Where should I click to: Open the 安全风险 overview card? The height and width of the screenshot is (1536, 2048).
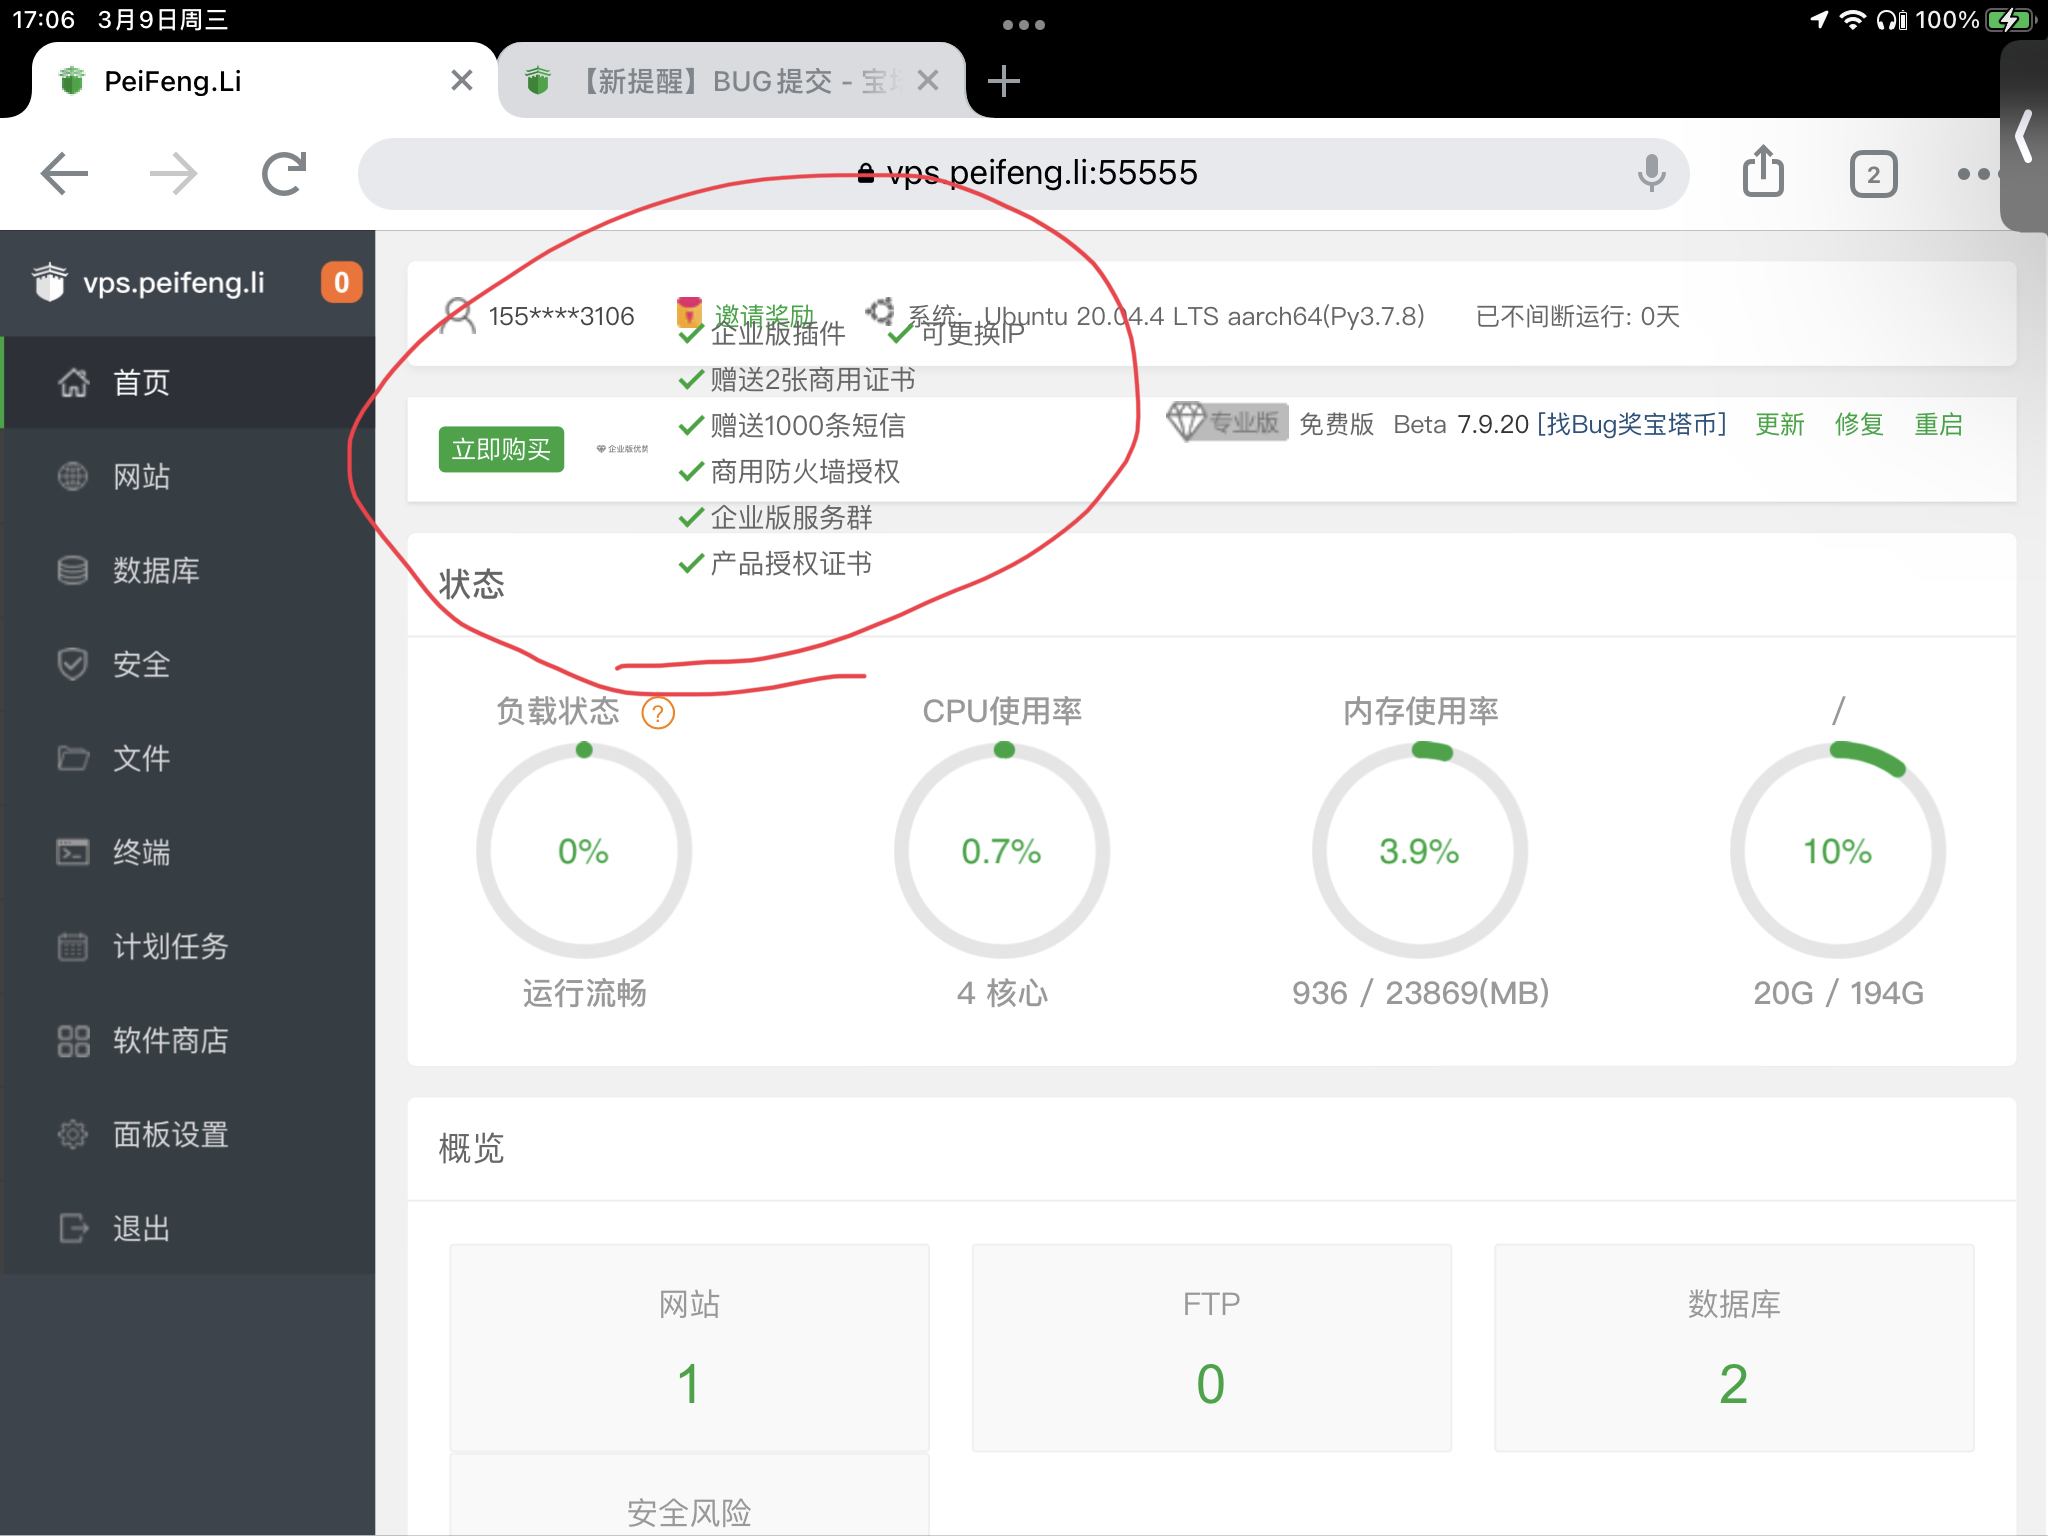(x=689, y=1495)
